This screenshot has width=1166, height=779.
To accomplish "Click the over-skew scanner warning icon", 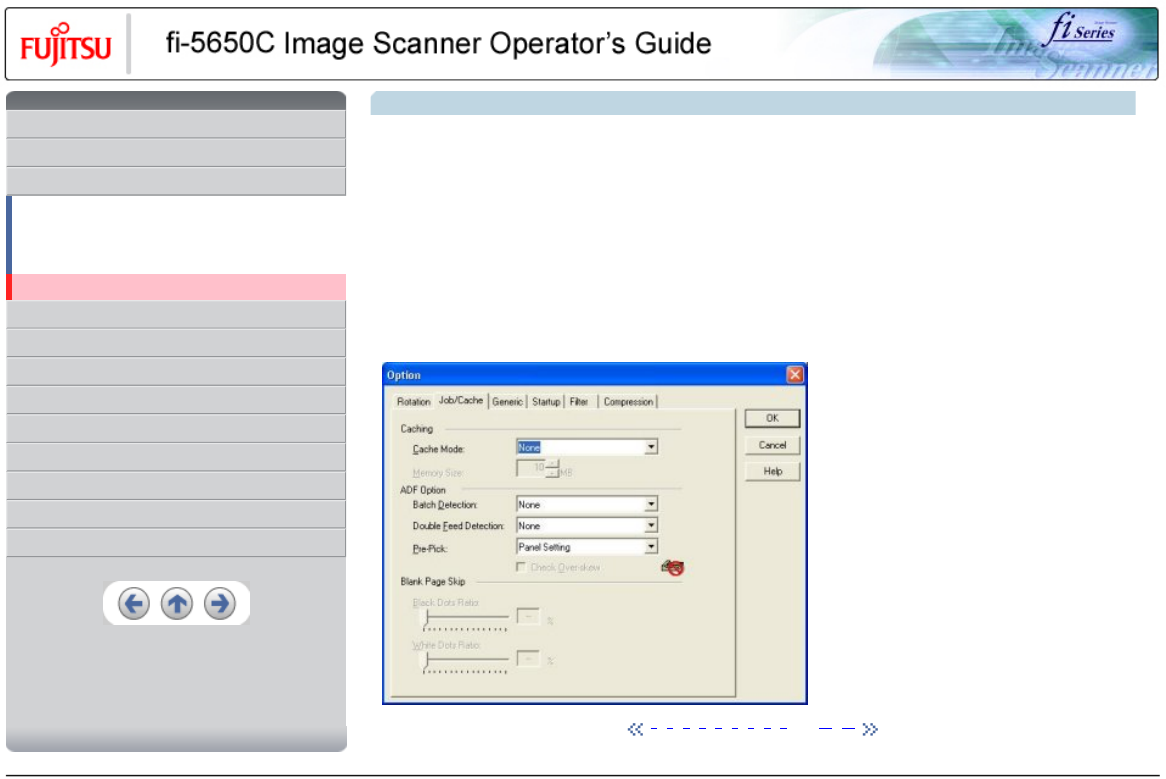I will pyautogui.click(x=672, y=568).
